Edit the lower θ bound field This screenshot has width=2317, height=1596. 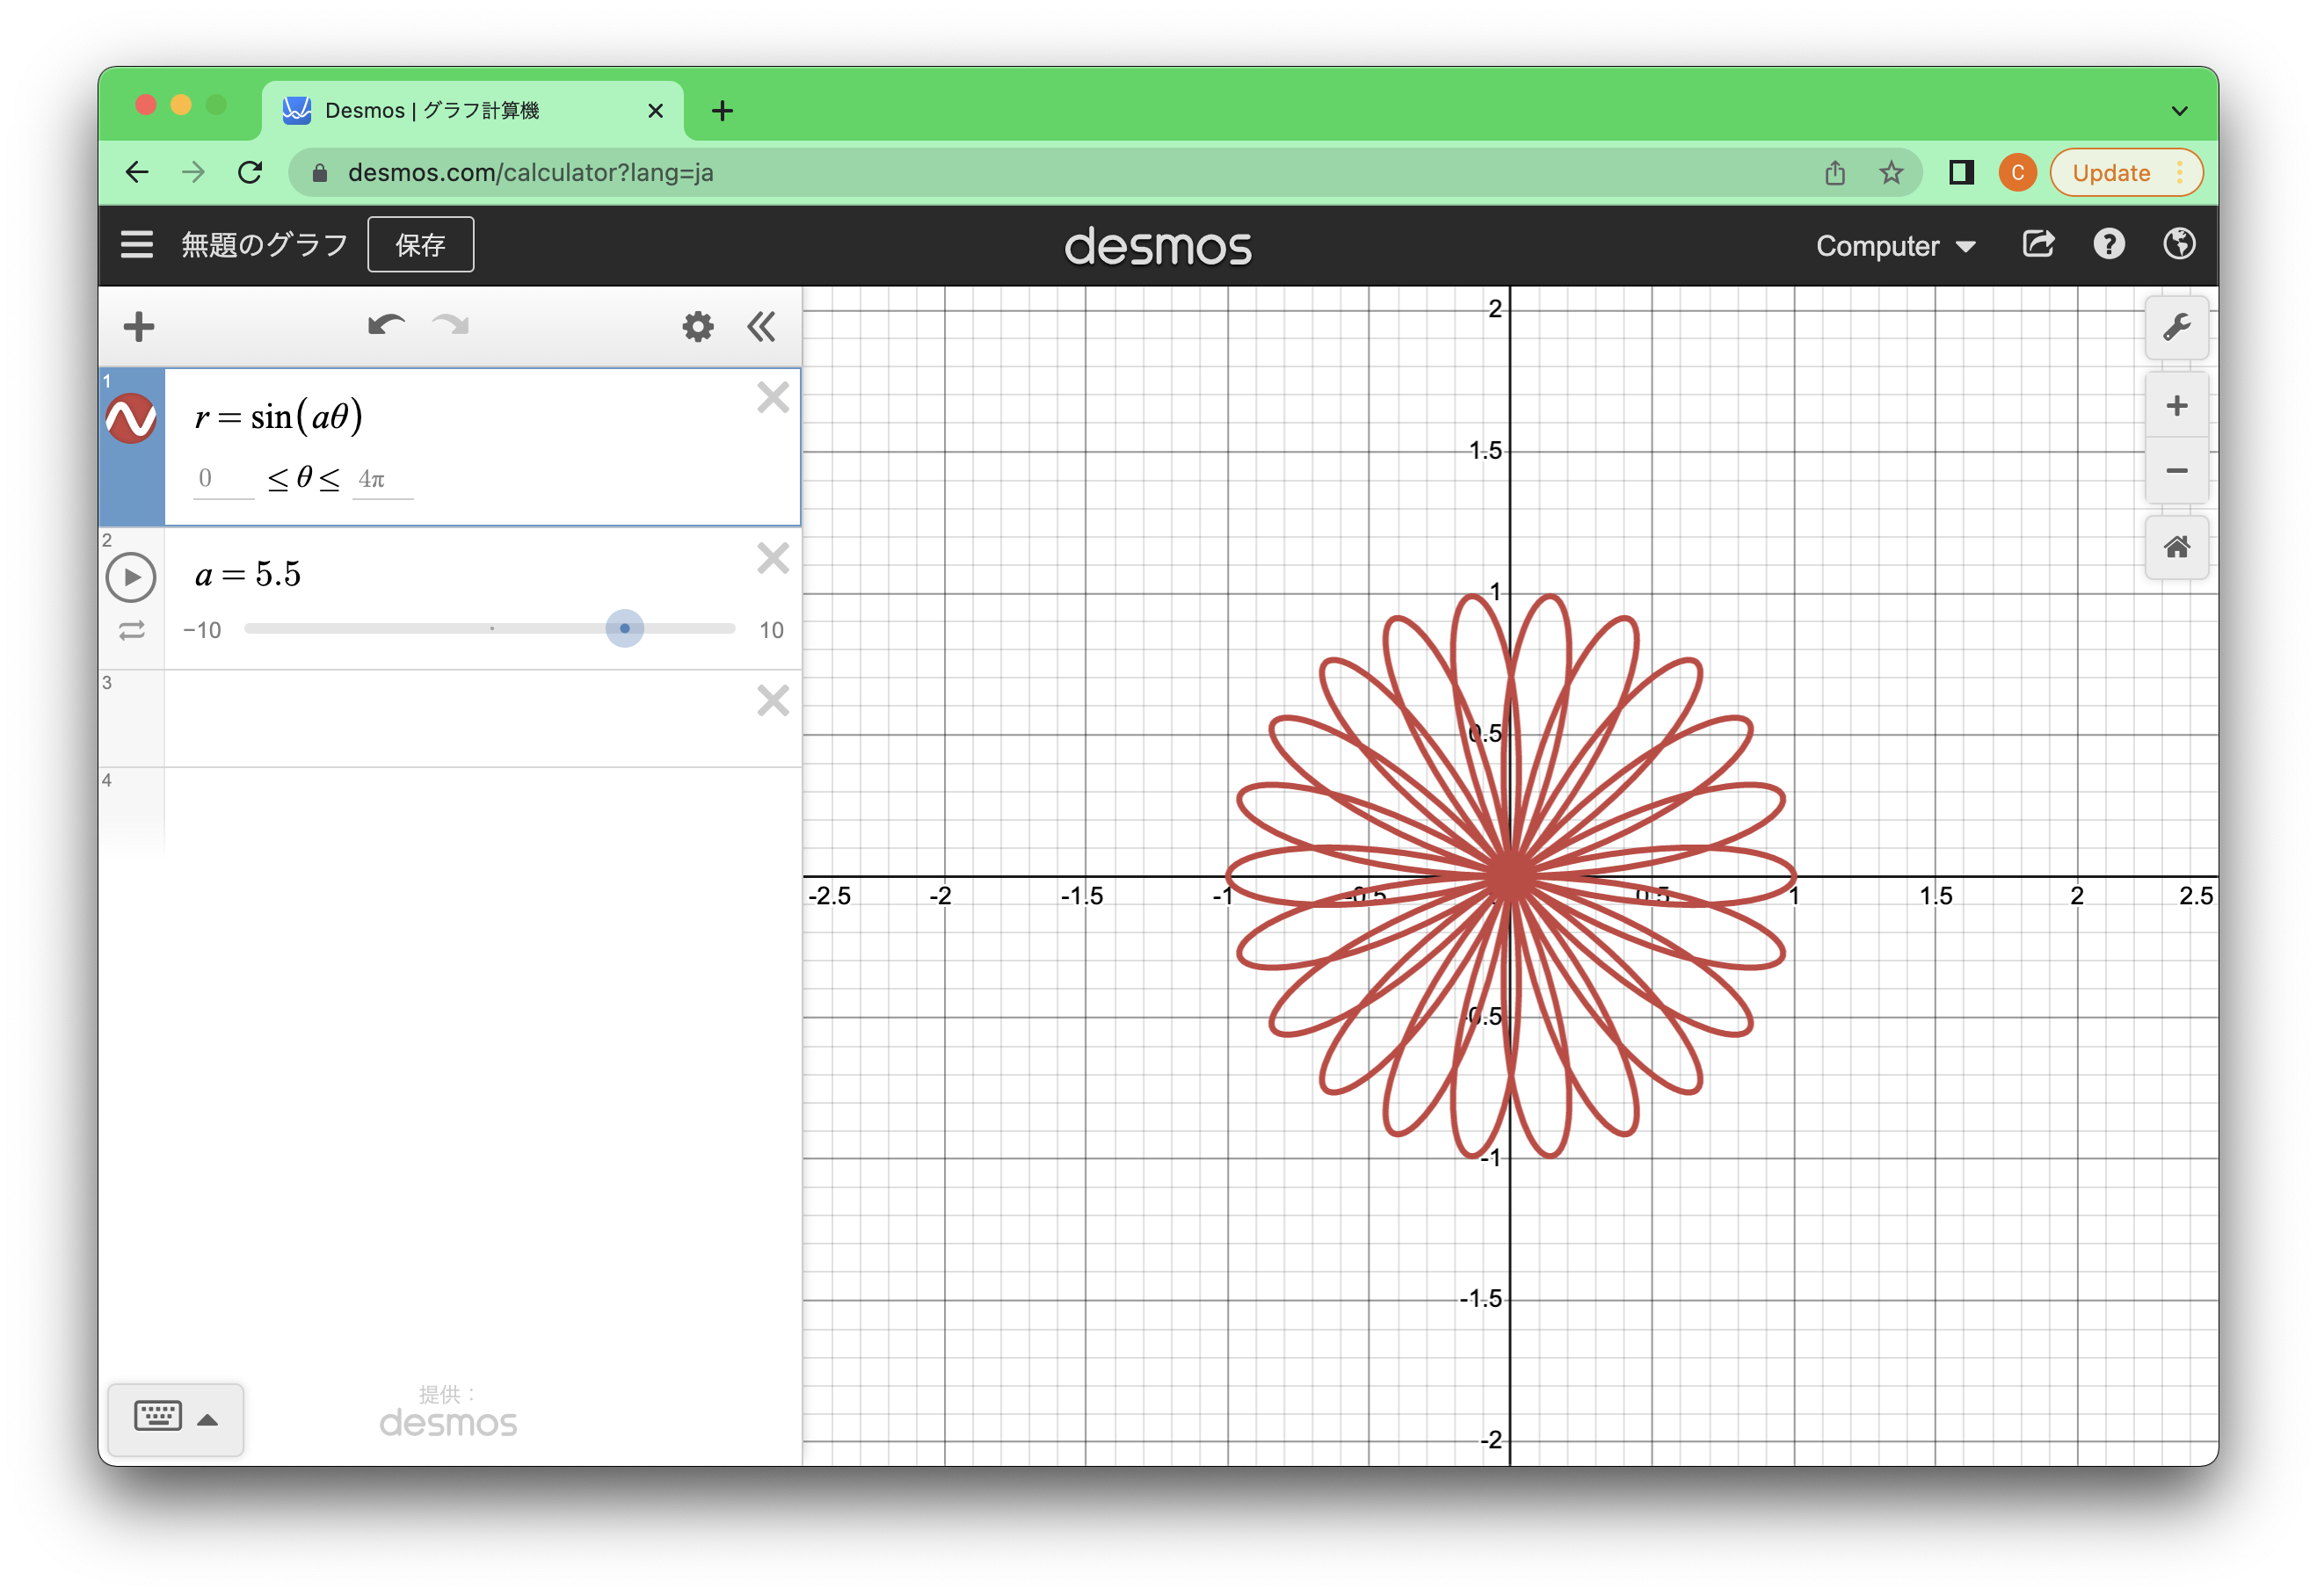(x=223, y=479)
